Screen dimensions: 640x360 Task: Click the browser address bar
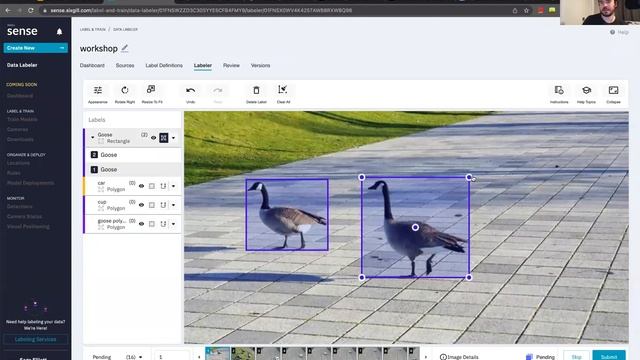pos(278,10)
